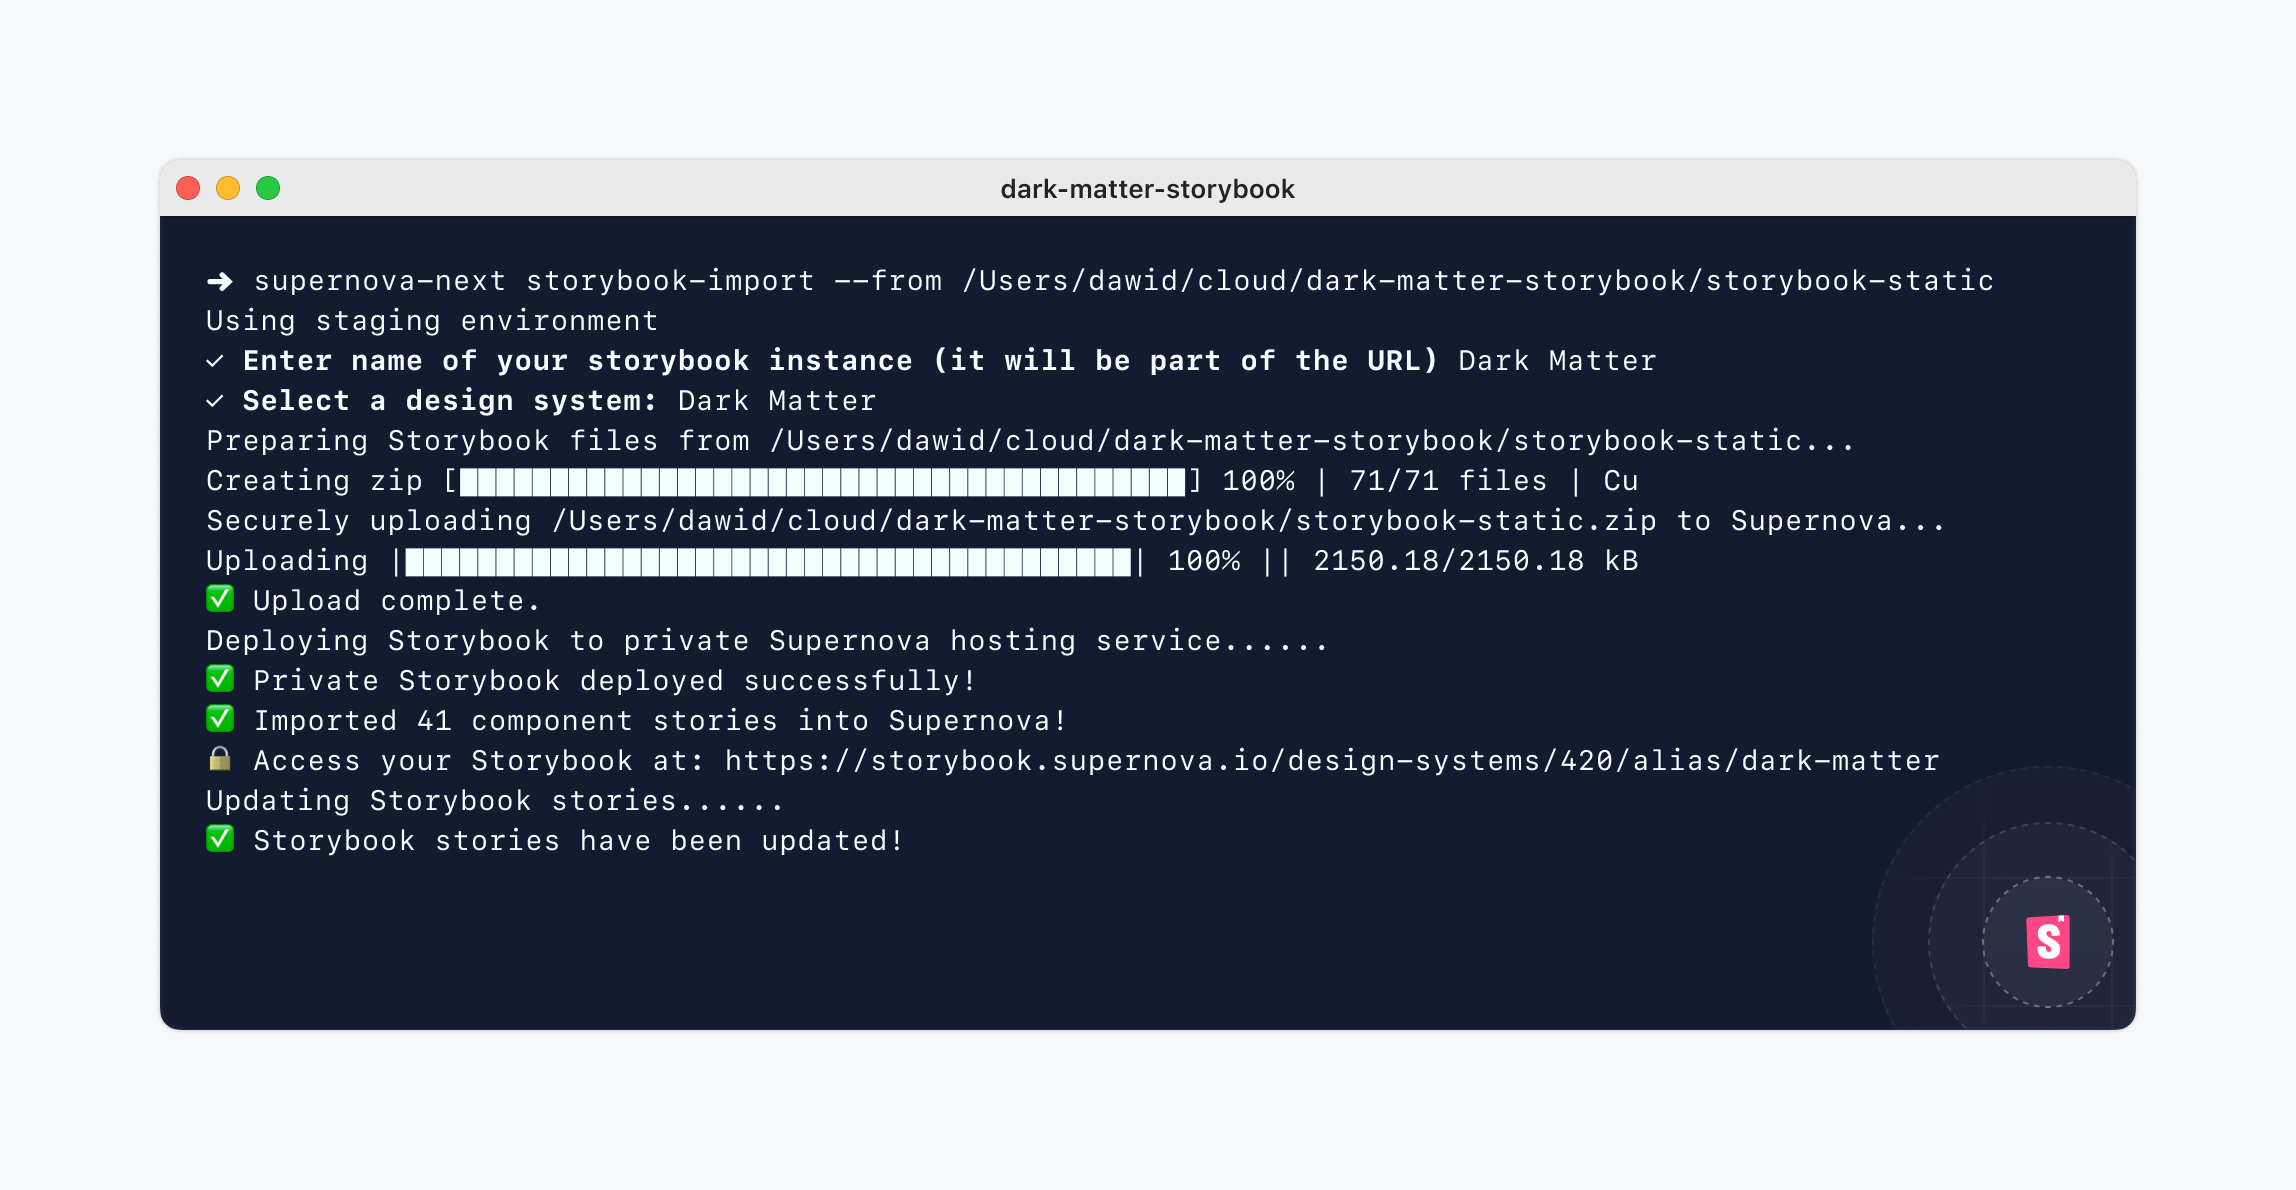Click the '71/71 files' count
The image size is (2296, 1190).
coord(1448,481)
